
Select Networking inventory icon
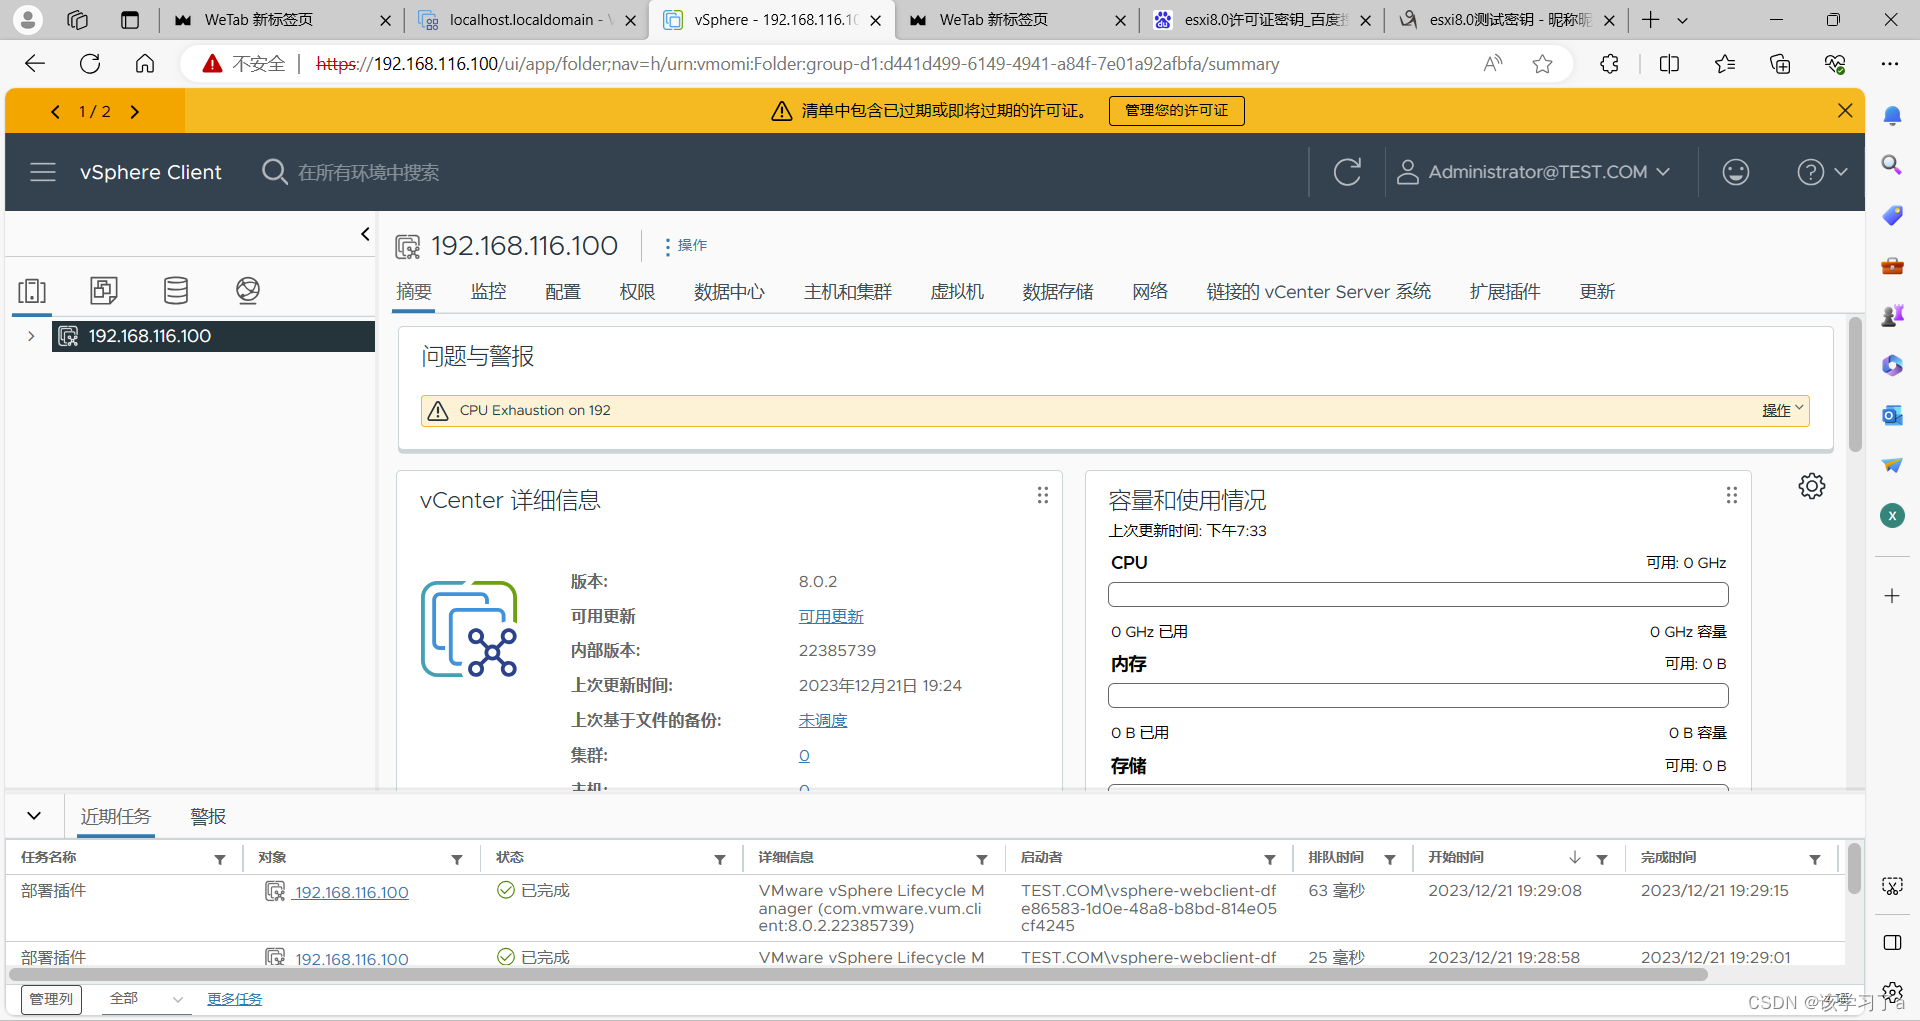[x=248, y=291]
